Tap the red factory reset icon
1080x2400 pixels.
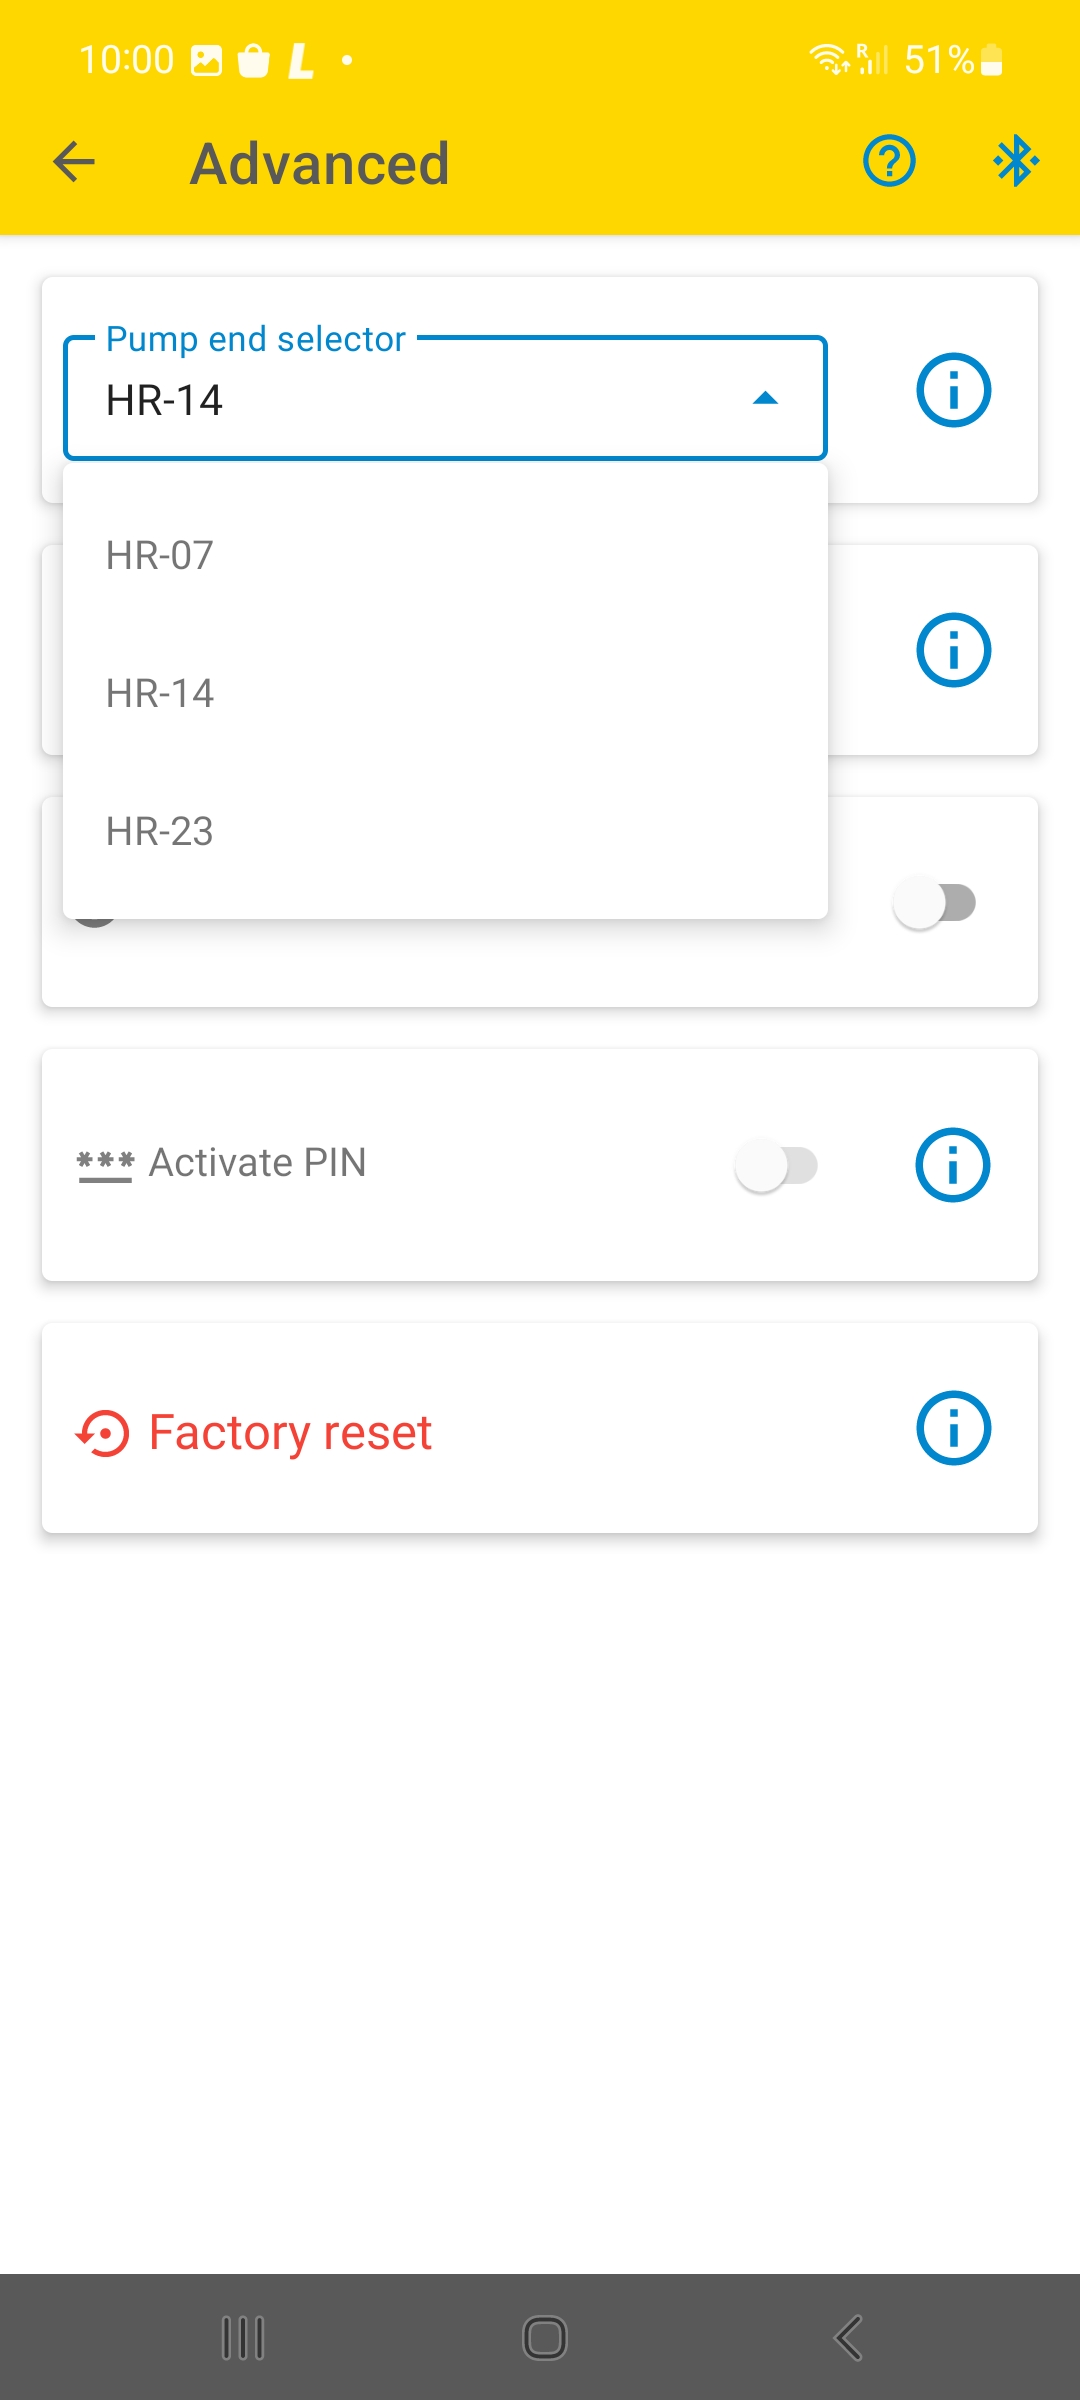[103, 1433]
